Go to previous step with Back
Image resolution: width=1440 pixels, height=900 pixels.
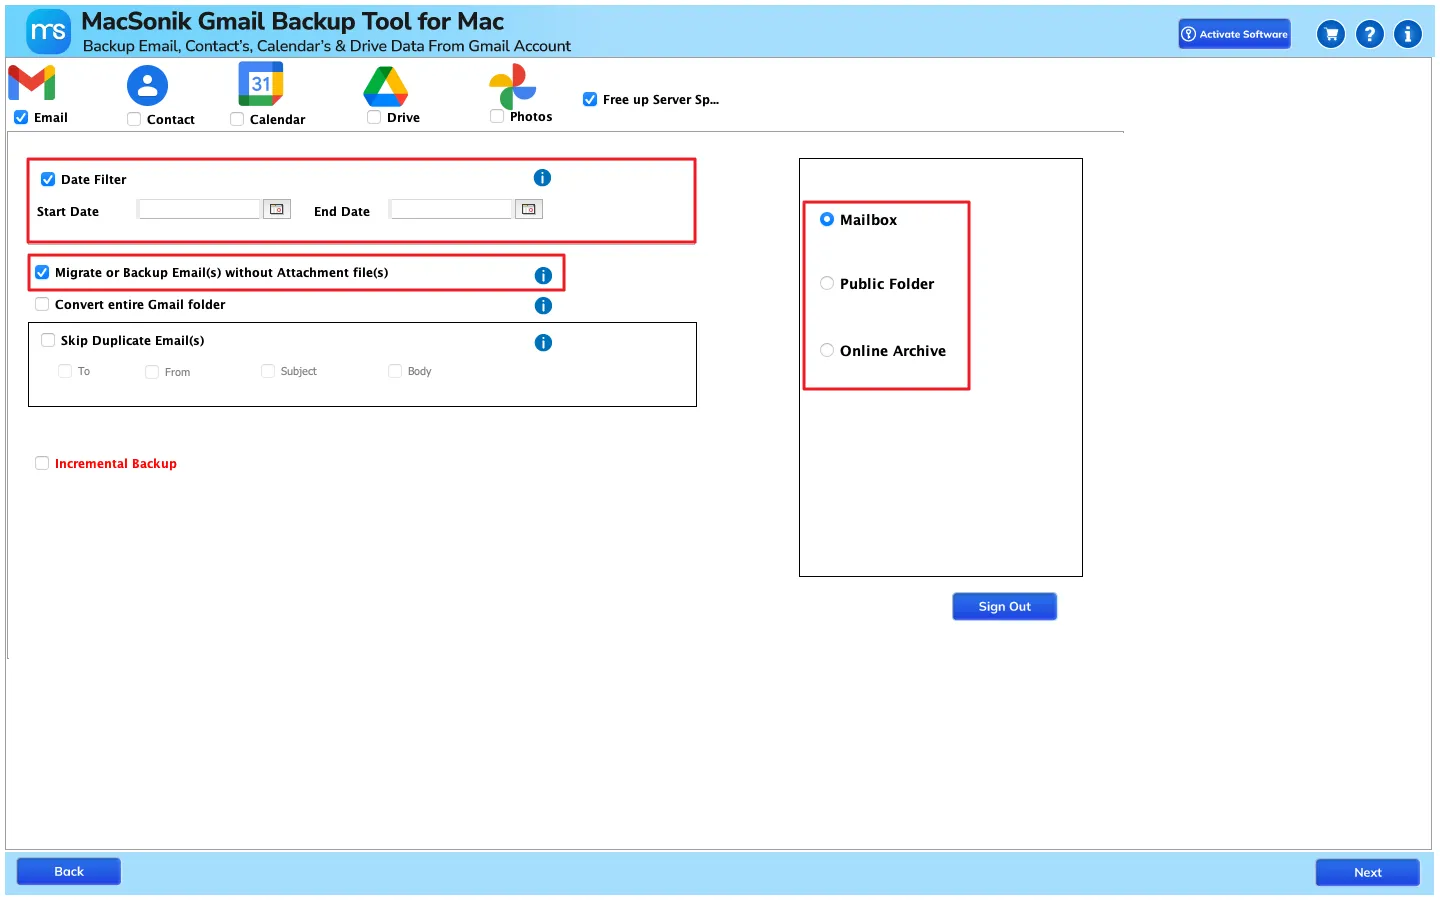(69, 871)
